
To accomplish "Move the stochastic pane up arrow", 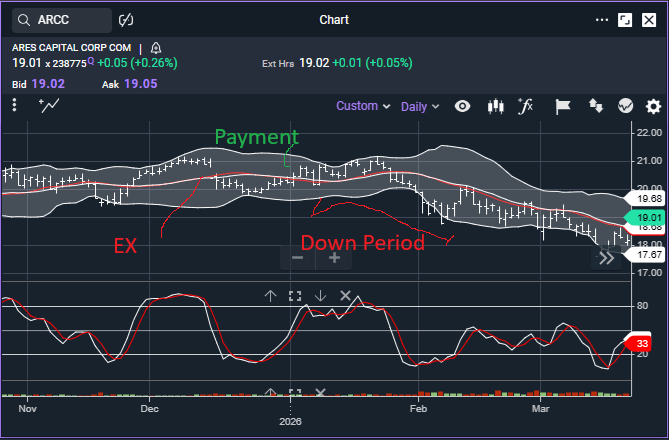I will [271, 296].
